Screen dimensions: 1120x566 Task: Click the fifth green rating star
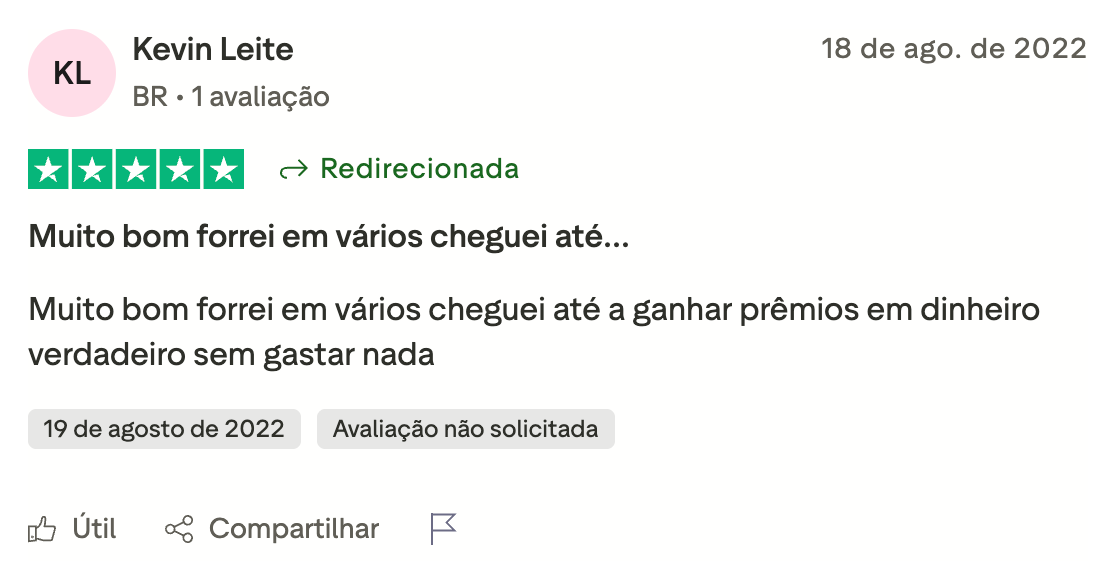pyautogui.click(x=224, y=169)
